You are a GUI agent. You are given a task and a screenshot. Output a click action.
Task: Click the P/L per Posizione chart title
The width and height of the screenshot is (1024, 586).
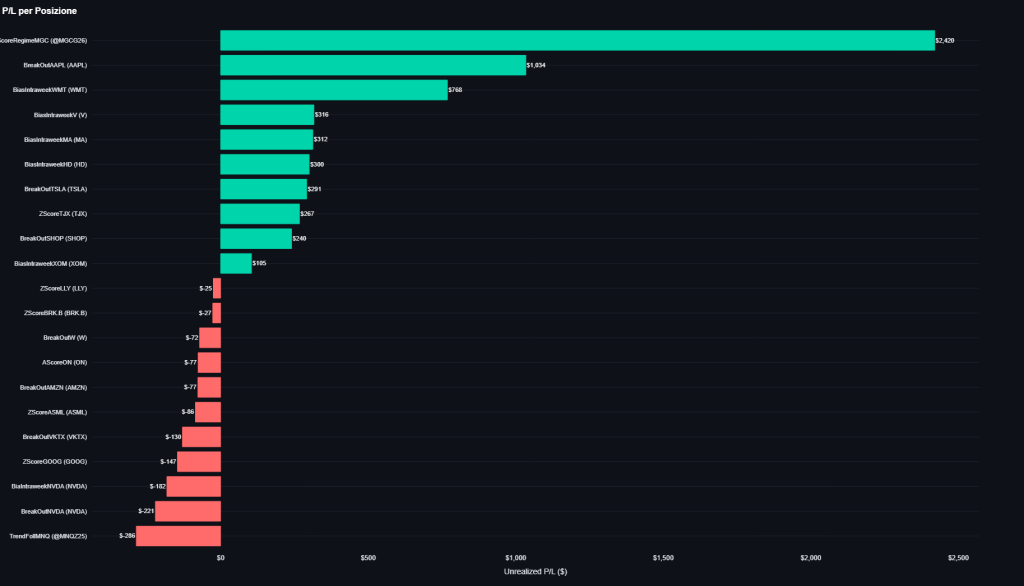point(40,10)
